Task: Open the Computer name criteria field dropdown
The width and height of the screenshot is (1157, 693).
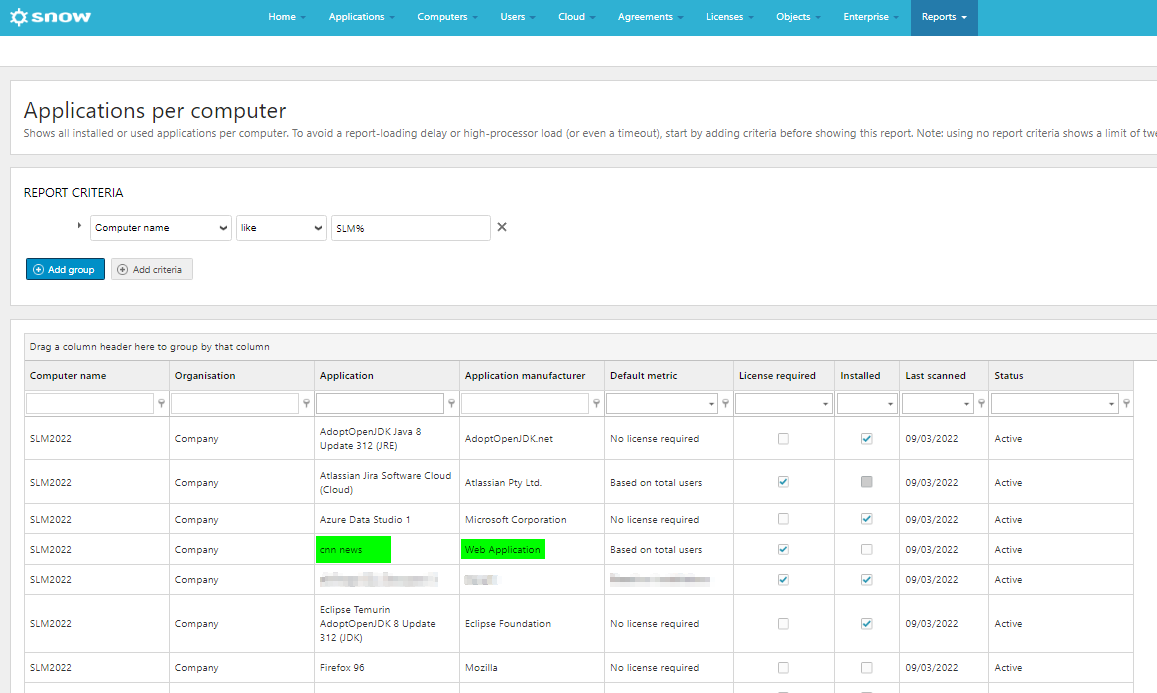Action: pyautogui.click(x=161, y=228)
